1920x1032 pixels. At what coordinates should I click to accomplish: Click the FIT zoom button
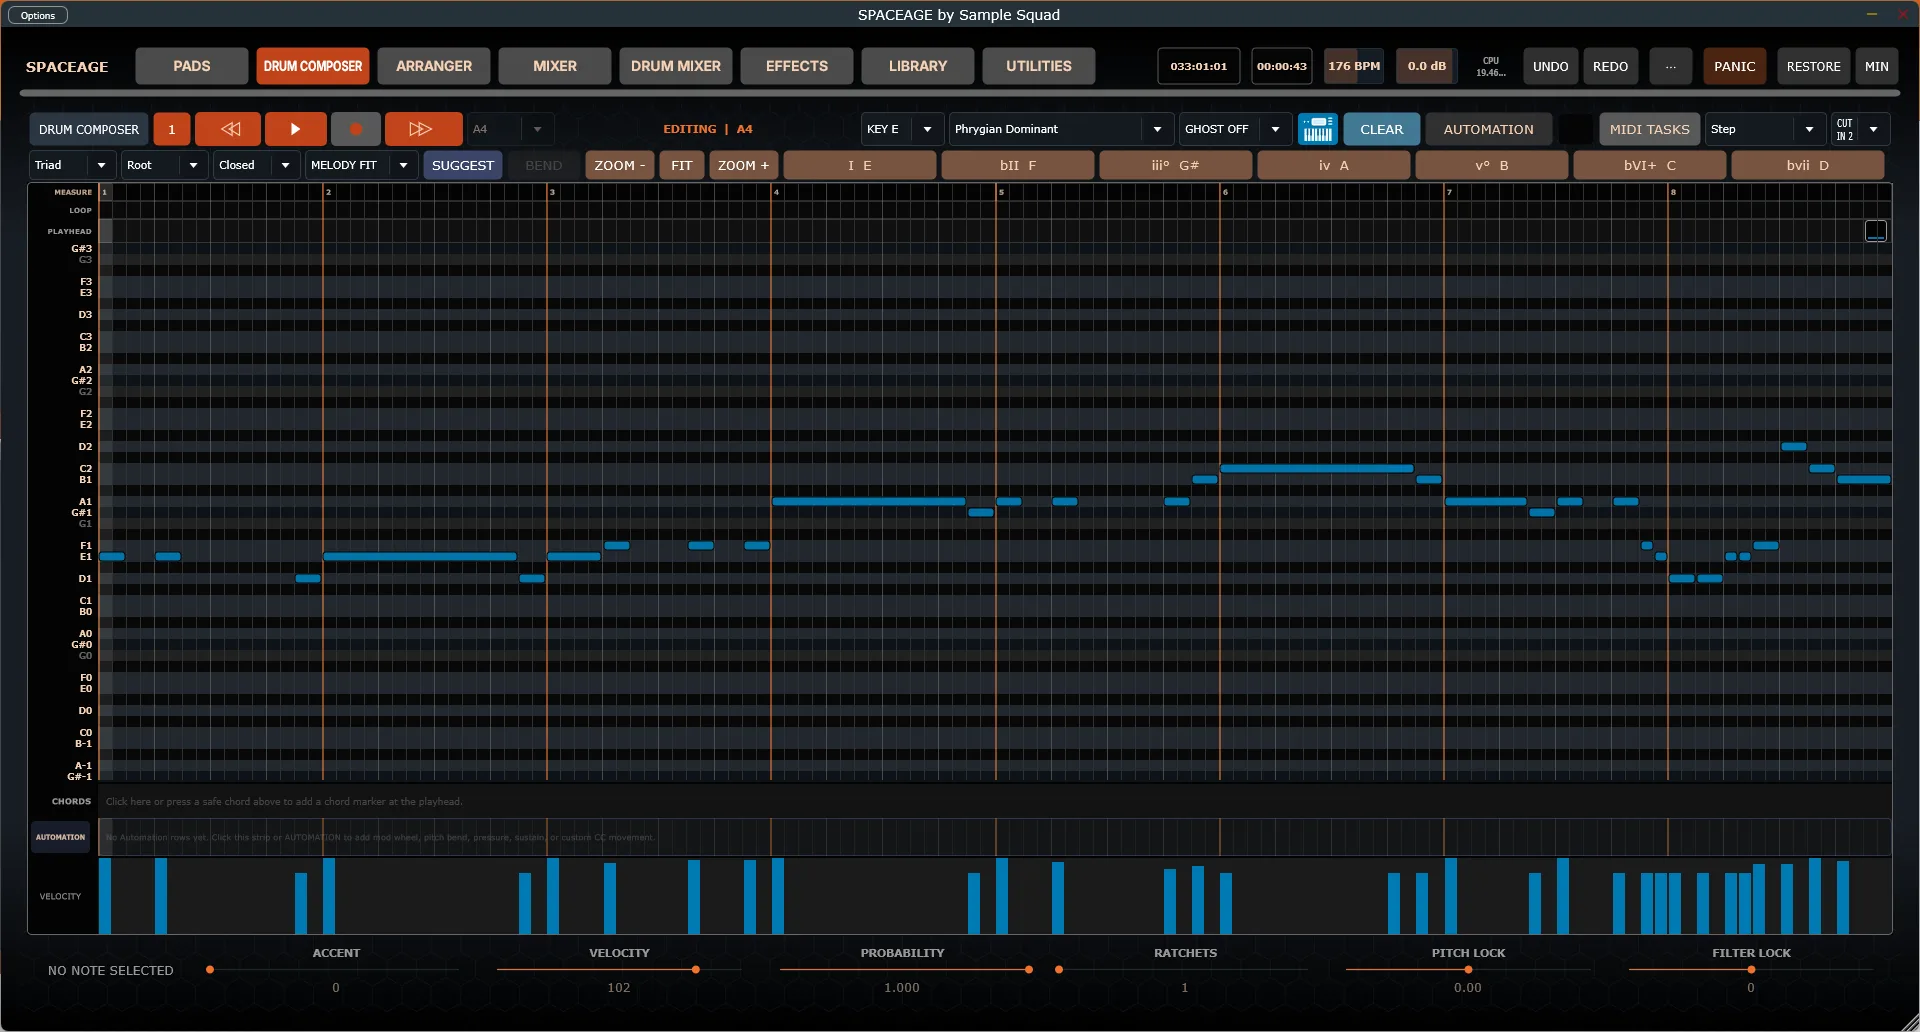pos(682,165)
